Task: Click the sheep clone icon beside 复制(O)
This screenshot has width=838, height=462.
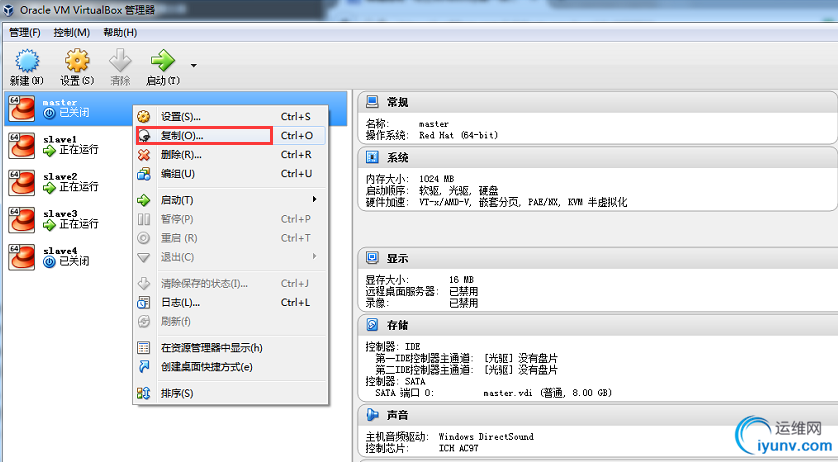Action: click(144, 136)
